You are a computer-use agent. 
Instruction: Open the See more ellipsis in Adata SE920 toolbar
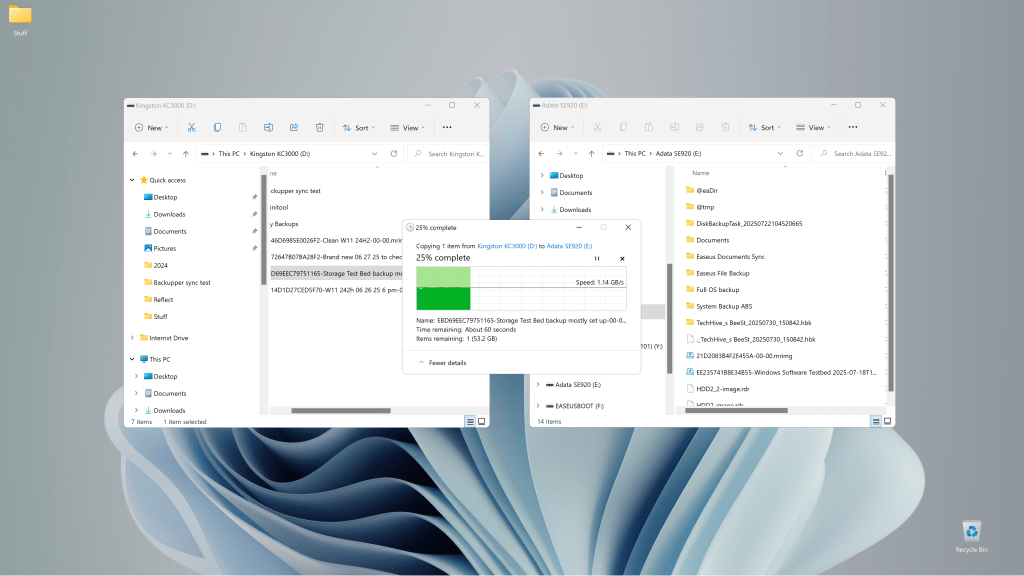(852, 127)
